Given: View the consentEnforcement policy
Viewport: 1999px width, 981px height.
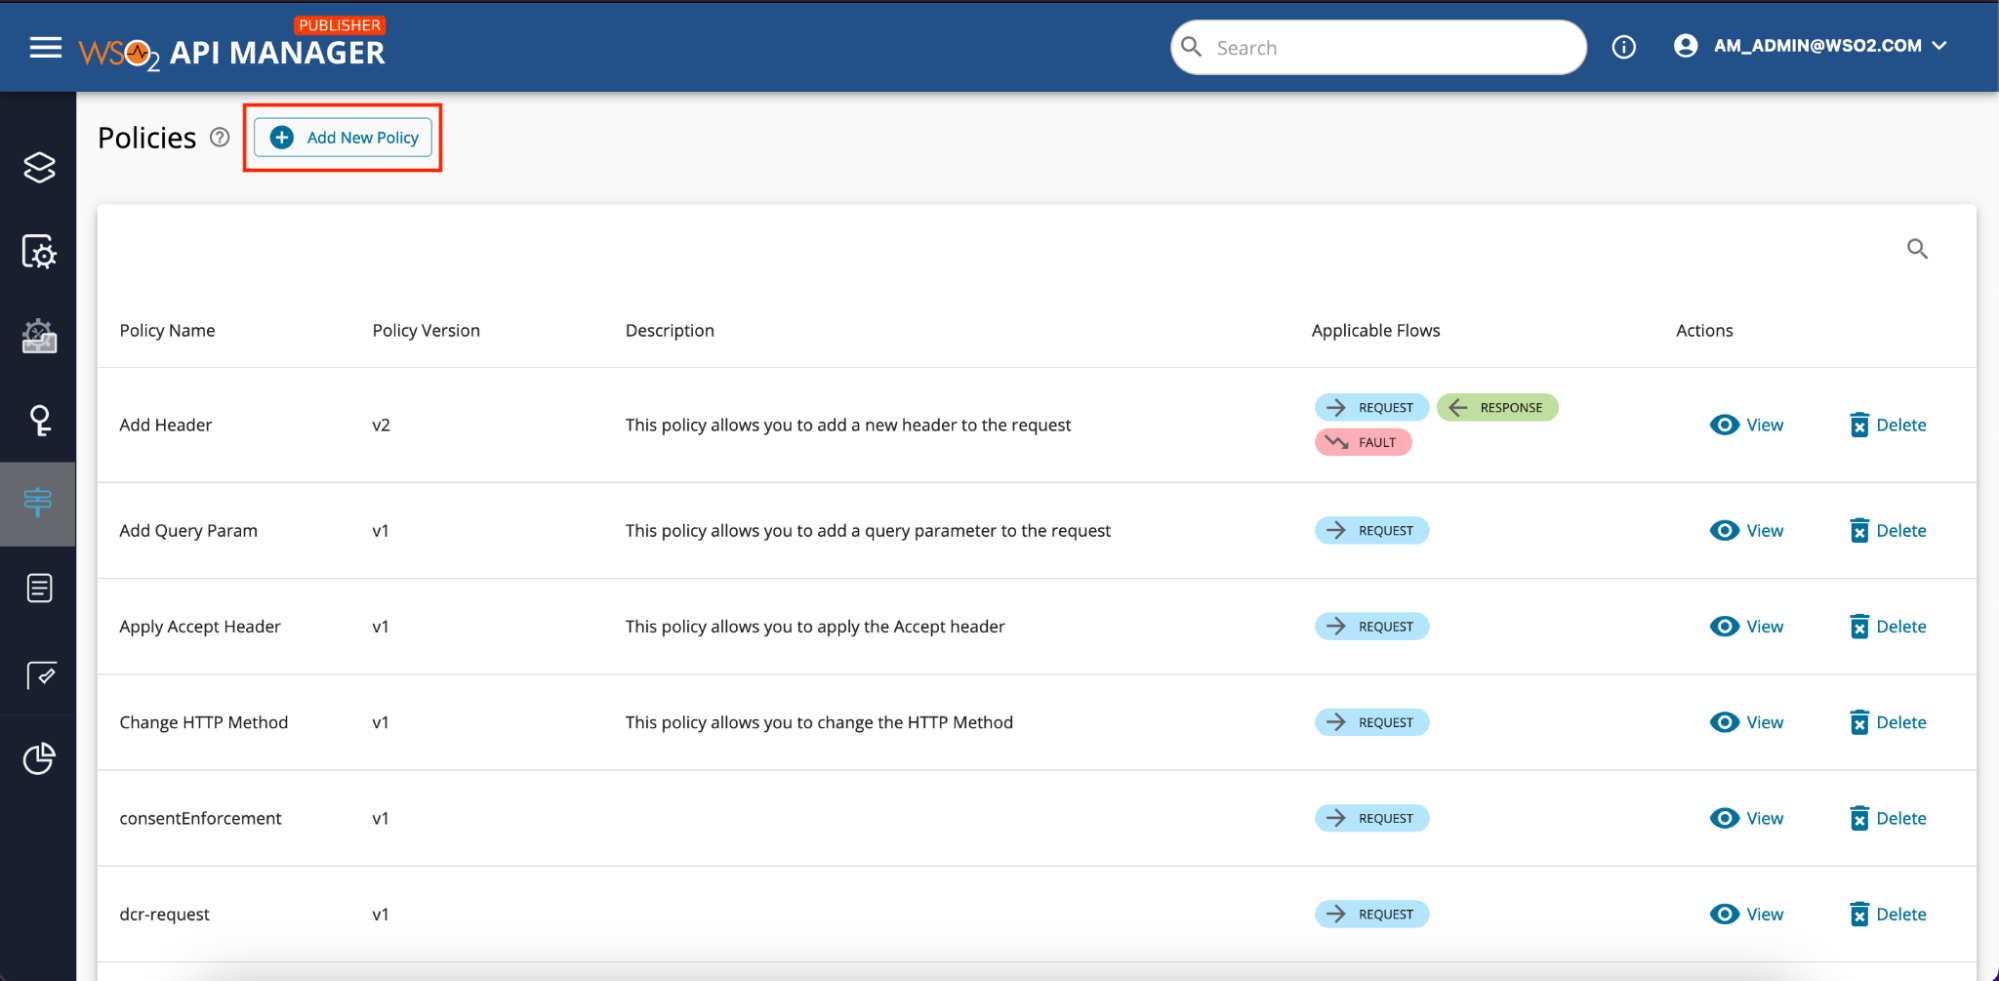Looking at the screenshot, I should click(x=1747, y=819).
